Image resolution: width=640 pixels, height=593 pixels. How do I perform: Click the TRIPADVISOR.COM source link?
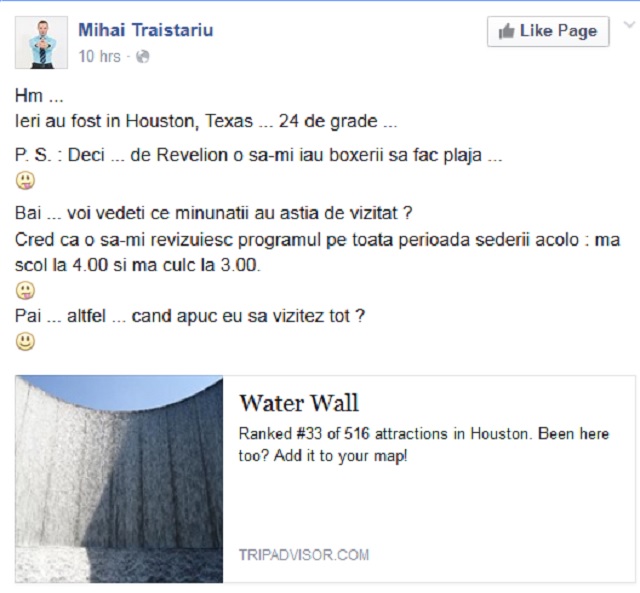304,555
